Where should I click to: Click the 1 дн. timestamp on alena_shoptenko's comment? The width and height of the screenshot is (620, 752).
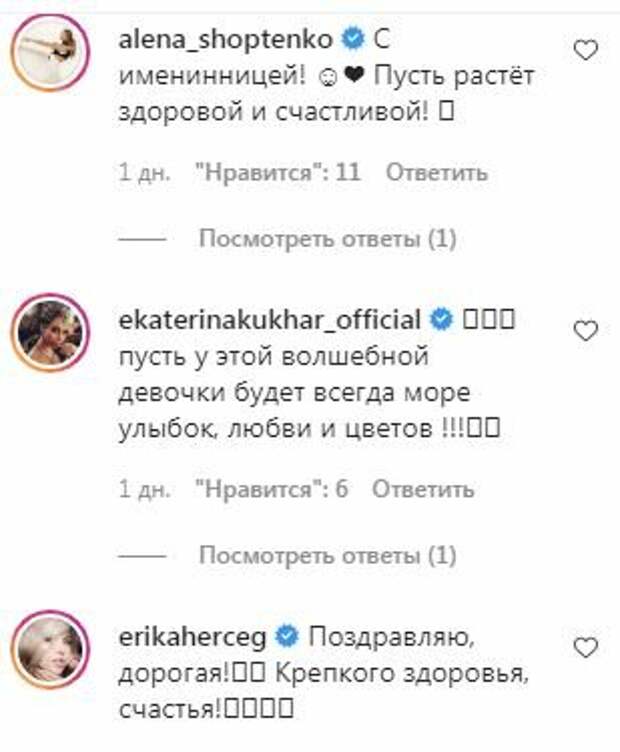pyautogui.click(x=144, y=172)
